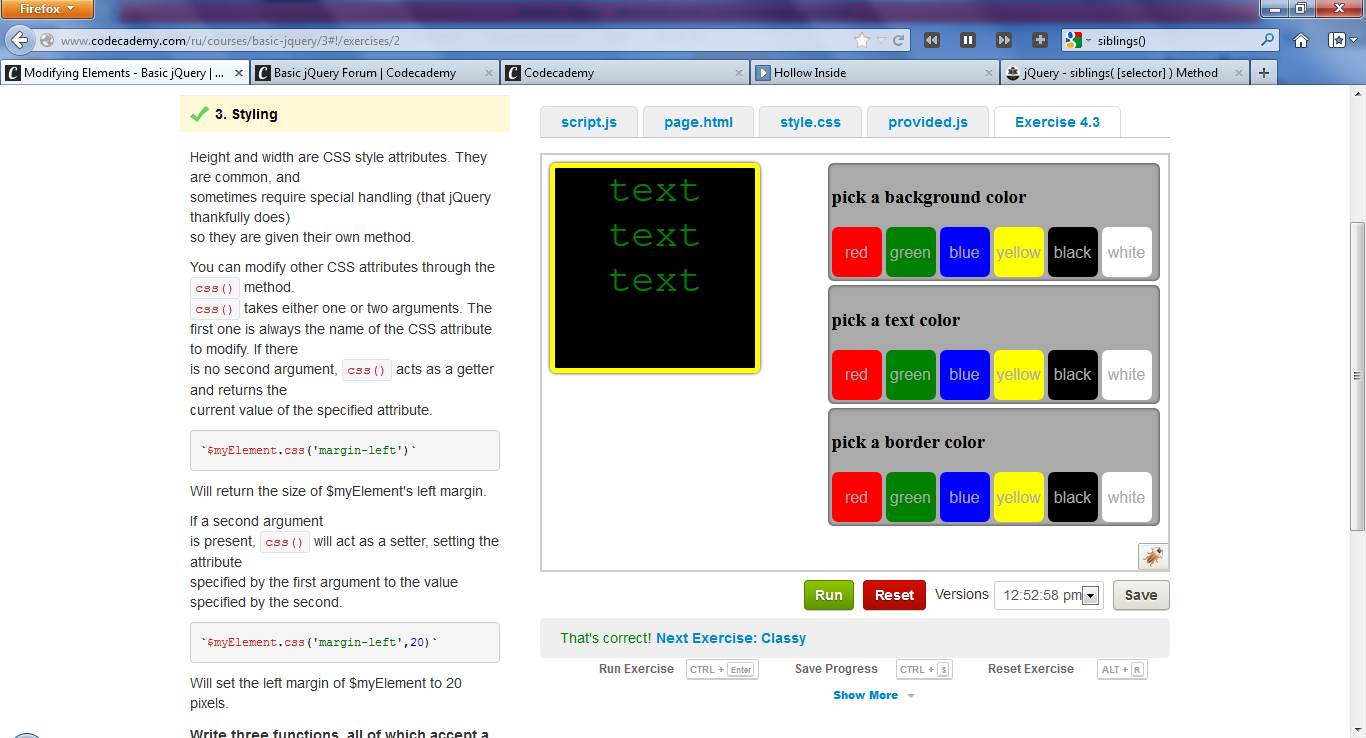Pick green border color
Screen dimensions: 1366x738
(x=911, y=497)
